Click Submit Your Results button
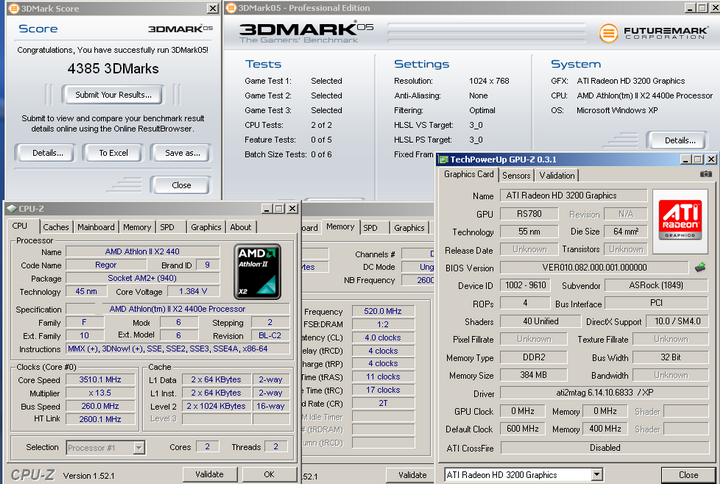This screenshot has height=484, width=720. coord(113,95)
